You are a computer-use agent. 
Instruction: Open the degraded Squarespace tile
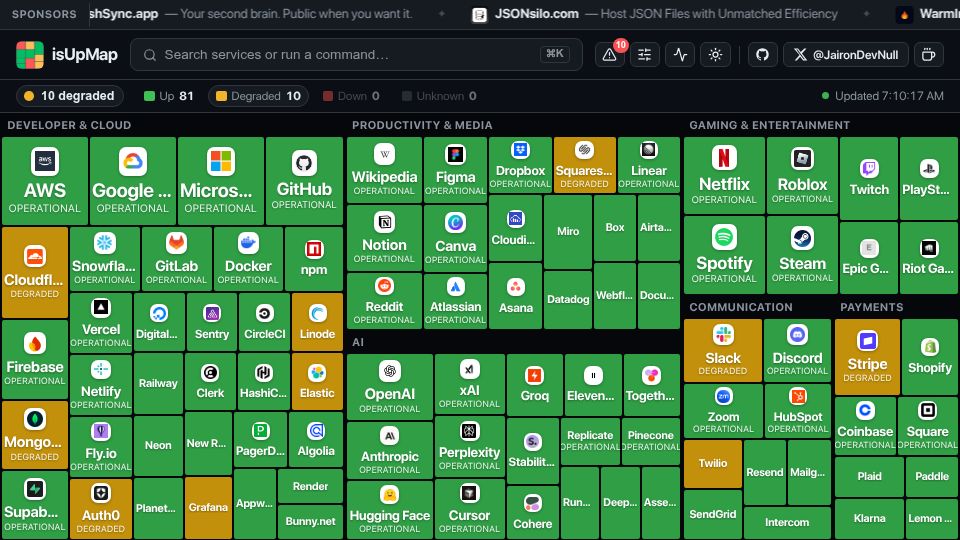click(585, 165)
